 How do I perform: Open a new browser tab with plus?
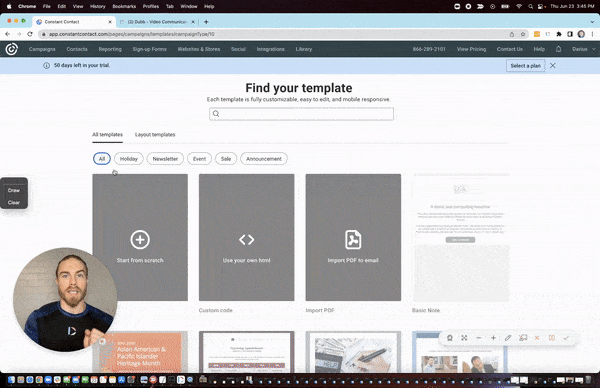coord(206,22)
